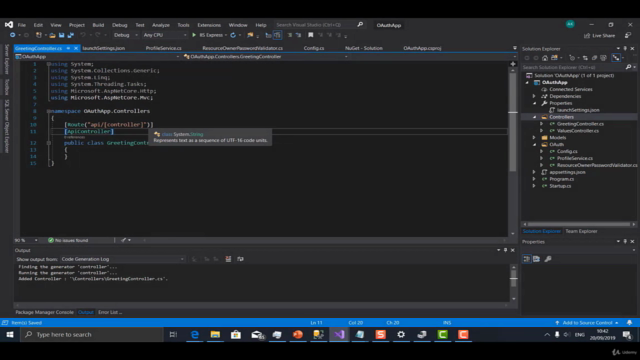Open the Toolbox side tab
Image resolution: width=640 pixels, height=360 pixels.
[x=7, y=87]
